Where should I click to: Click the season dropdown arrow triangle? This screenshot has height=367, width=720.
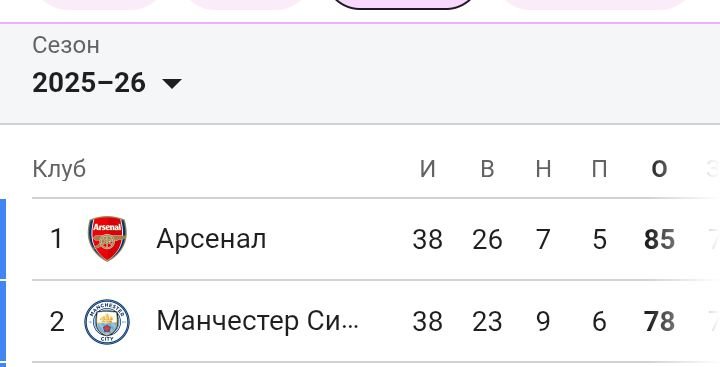172,84
